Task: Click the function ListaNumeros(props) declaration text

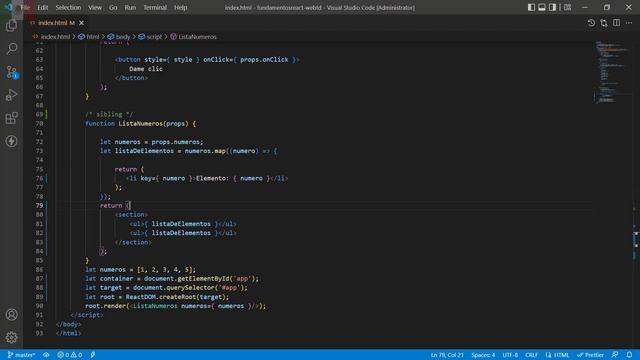Action: [x=140, y=123]
